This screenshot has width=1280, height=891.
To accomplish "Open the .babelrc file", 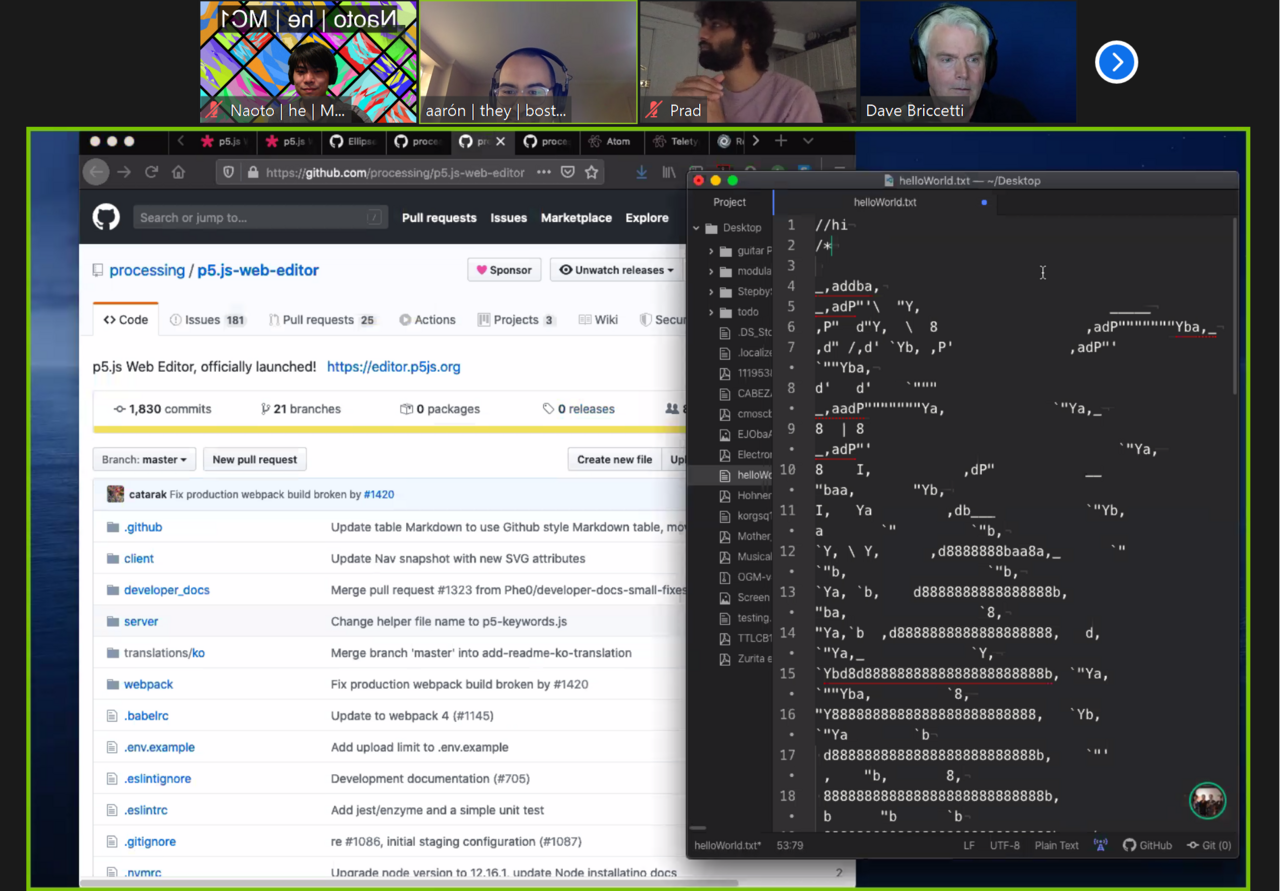I will [x=146, y=716].
